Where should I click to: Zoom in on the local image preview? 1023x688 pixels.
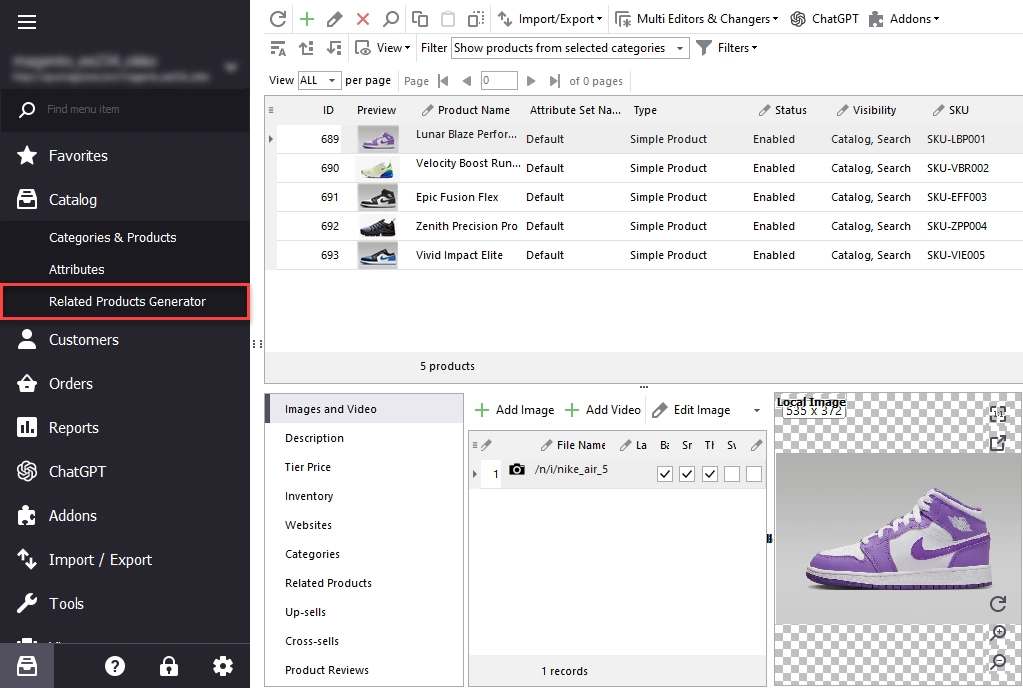998,633
